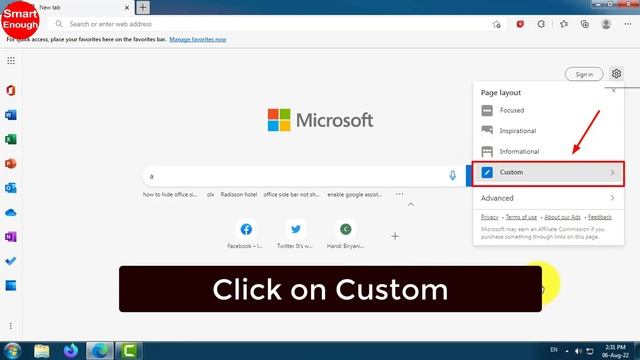Open OneDrive from the sidebar
Viewport: 640px width, 360px height.
tap(11, 213)
